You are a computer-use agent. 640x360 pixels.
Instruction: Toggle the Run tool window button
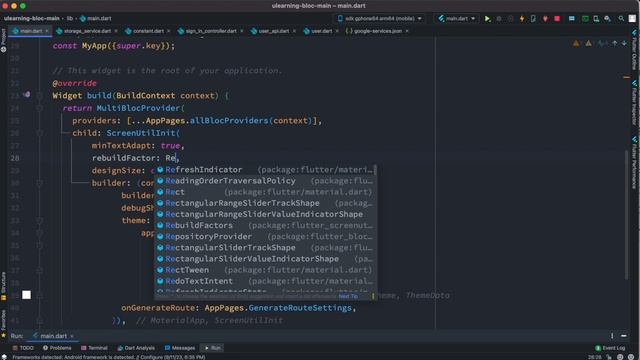[212, 348]
